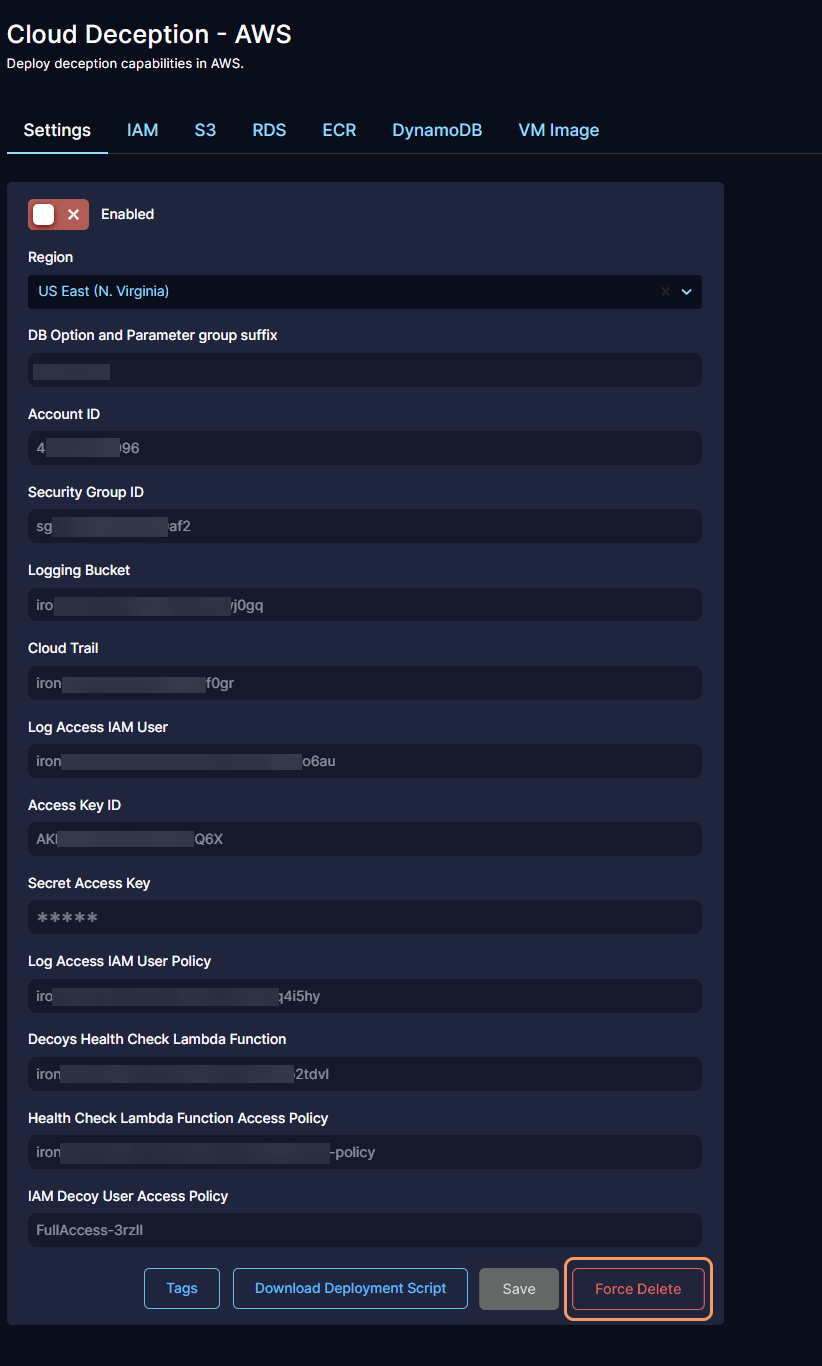The width and height of the screenshot is (822, 1366).
Task: Select the Settings tab
Action: (57, 130)
